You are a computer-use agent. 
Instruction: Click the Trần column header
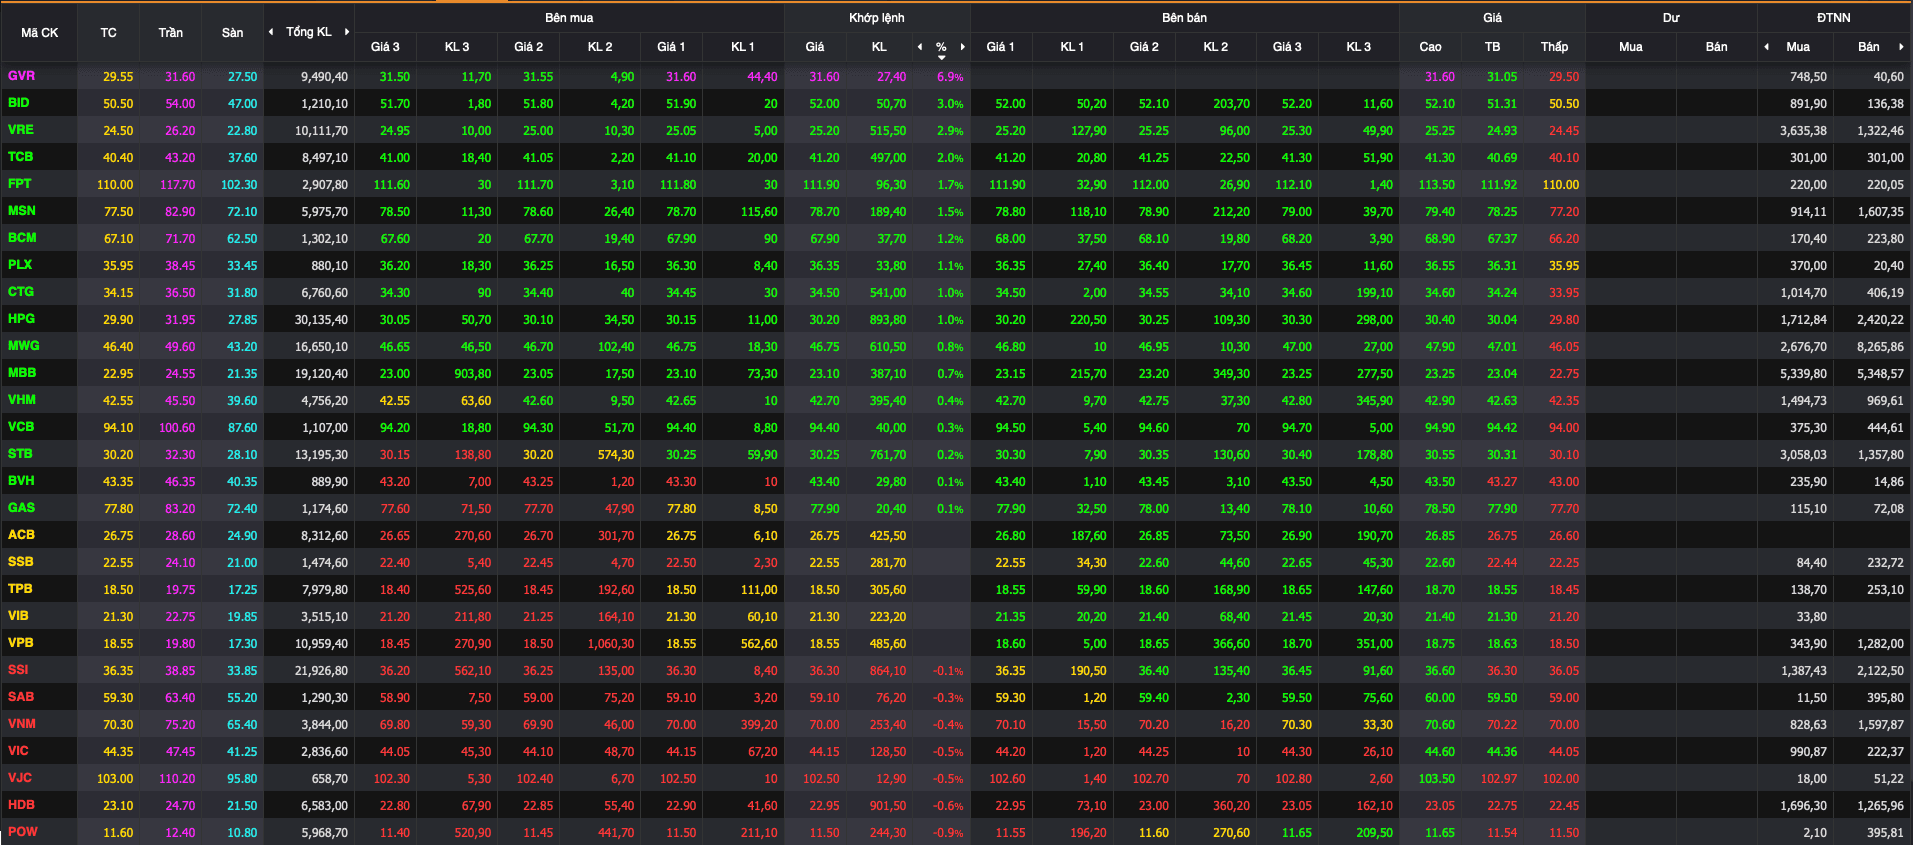coord(170,32)
